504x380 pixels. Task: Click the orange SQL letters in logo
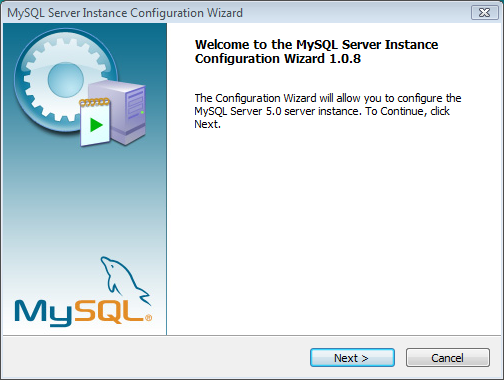[109, 312]
